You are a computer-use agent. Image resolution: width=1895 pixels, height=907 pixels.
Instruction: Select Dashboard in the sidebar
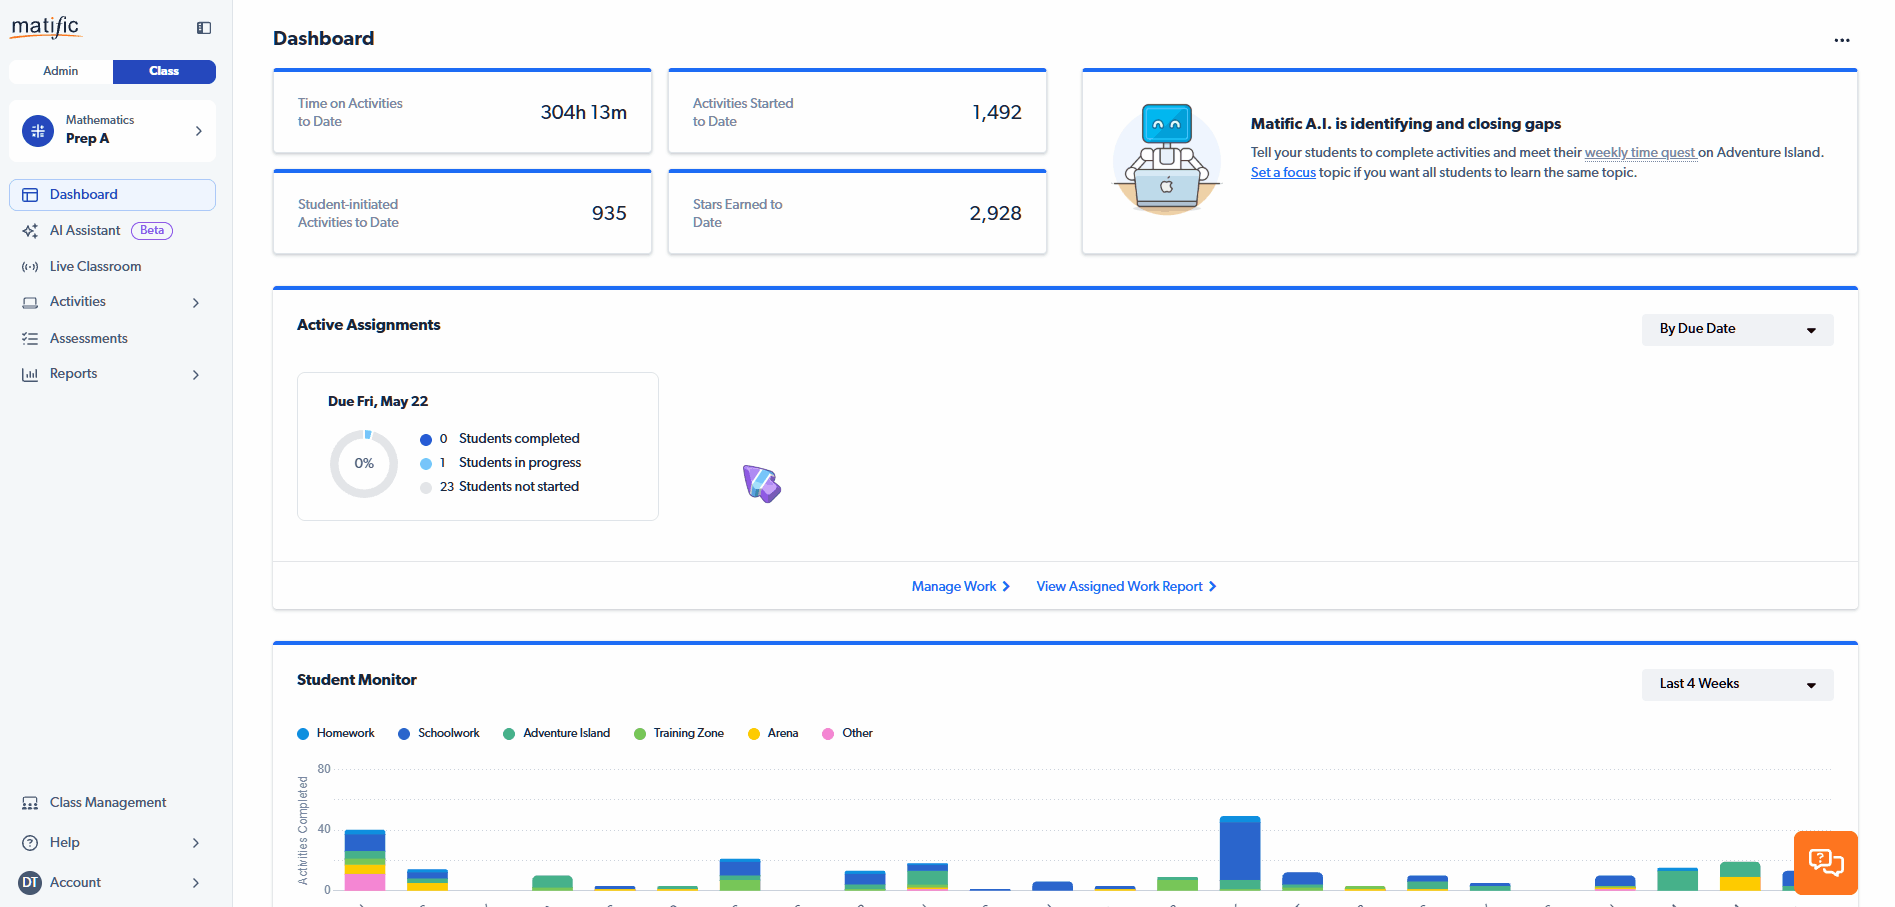tap(112, 195)
